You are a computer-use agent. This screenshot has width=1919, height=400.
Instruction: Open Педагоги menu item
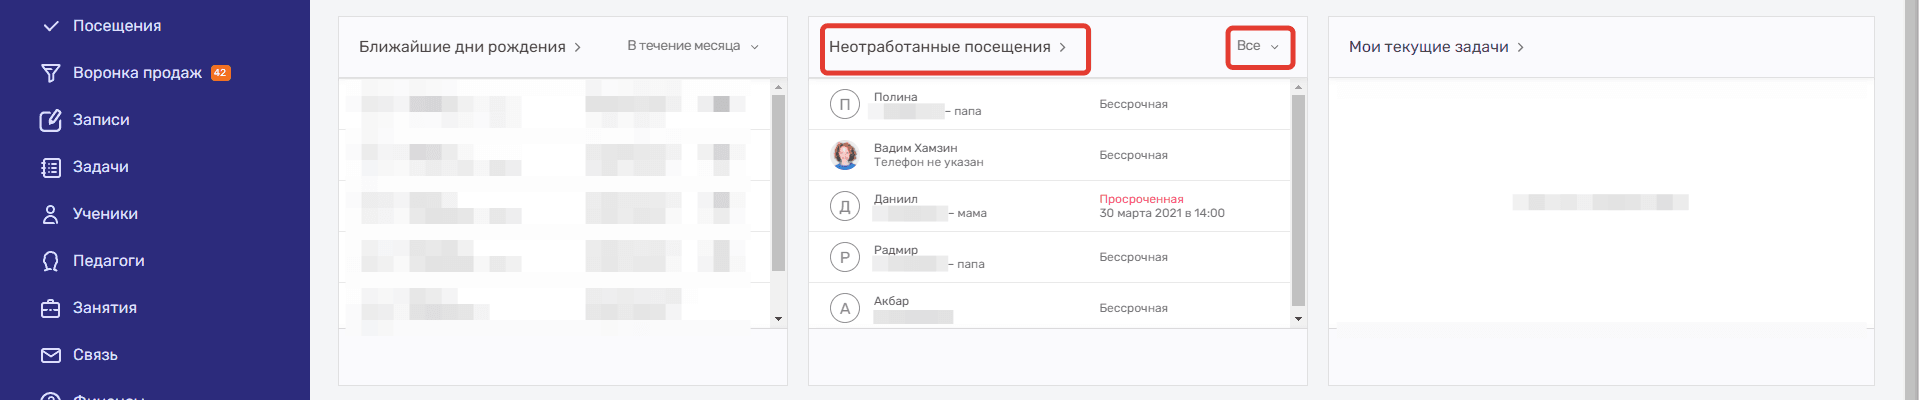(108, 261)
